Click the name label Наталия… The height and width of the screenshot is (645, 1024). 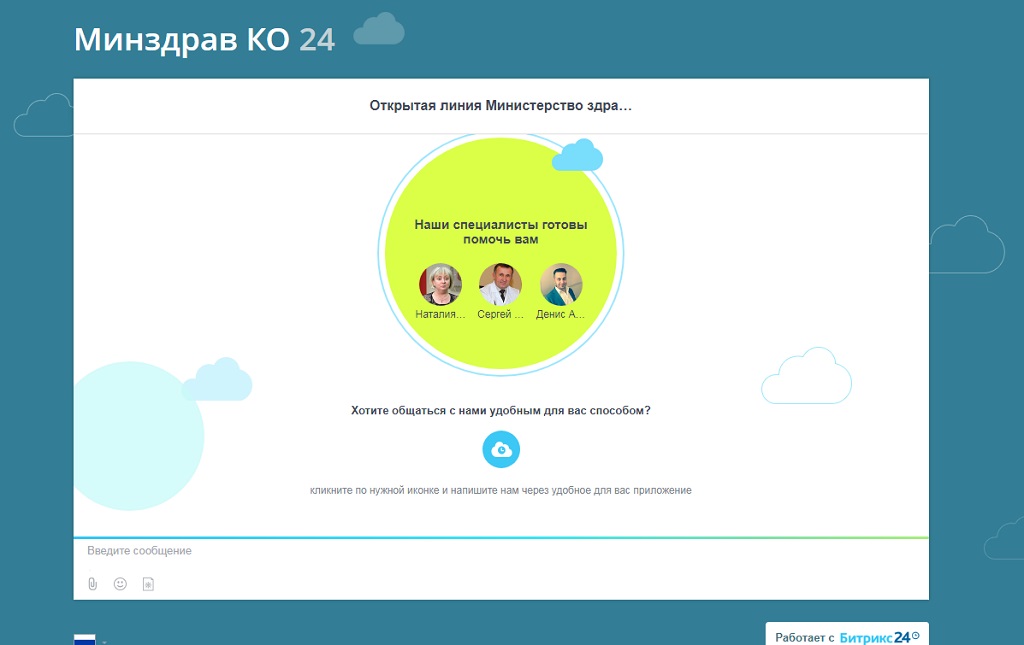click(x=440, y=314)
